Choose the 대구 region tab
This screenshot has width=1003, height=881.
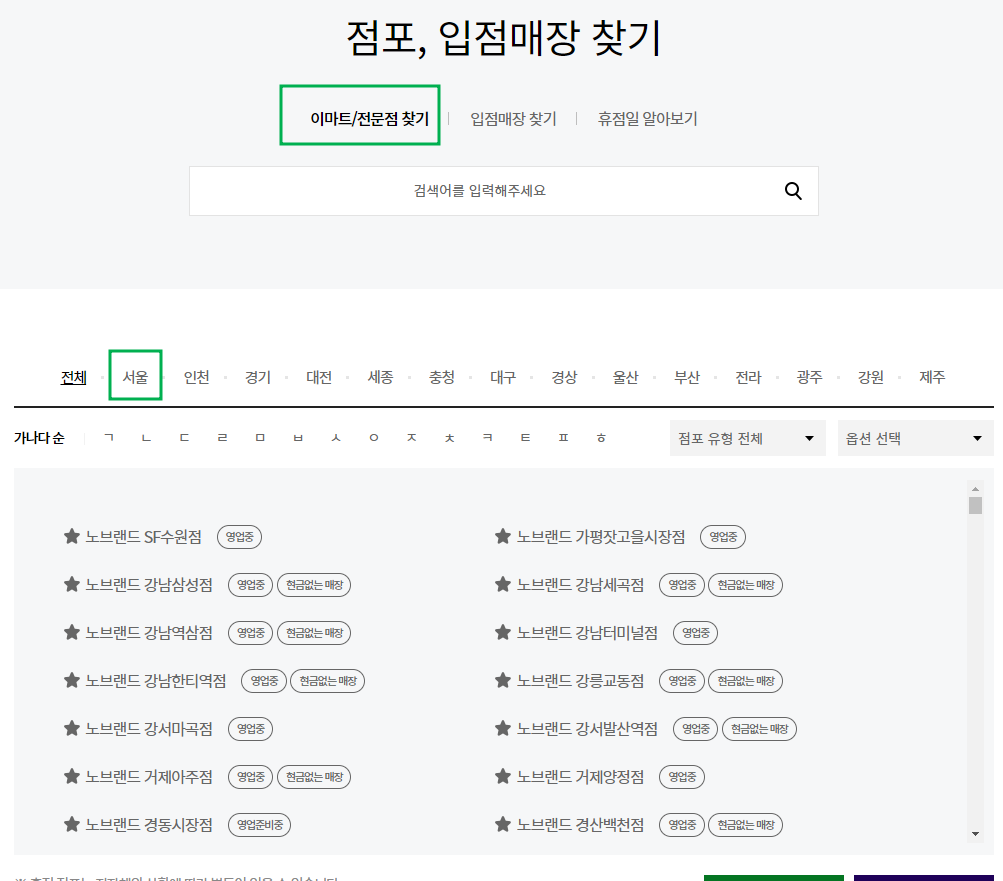(x=503, y=377)
